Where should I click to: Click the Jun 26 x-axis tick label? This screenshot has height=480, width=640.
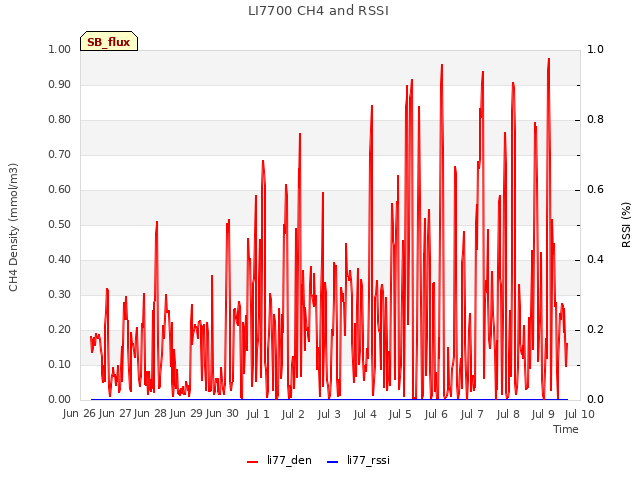(x=79, y=414)
